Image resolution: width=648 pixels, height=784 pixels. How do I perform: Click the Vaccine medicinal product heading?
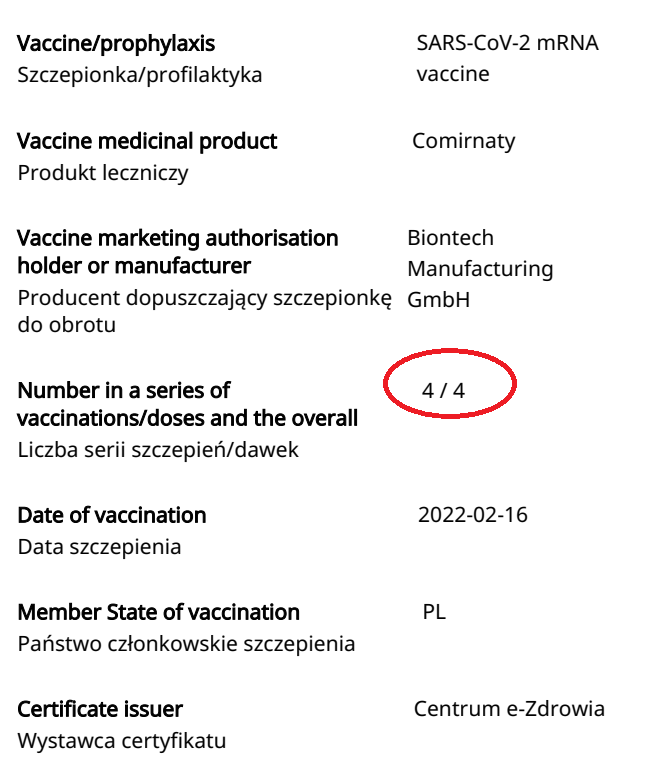point(147,141)
